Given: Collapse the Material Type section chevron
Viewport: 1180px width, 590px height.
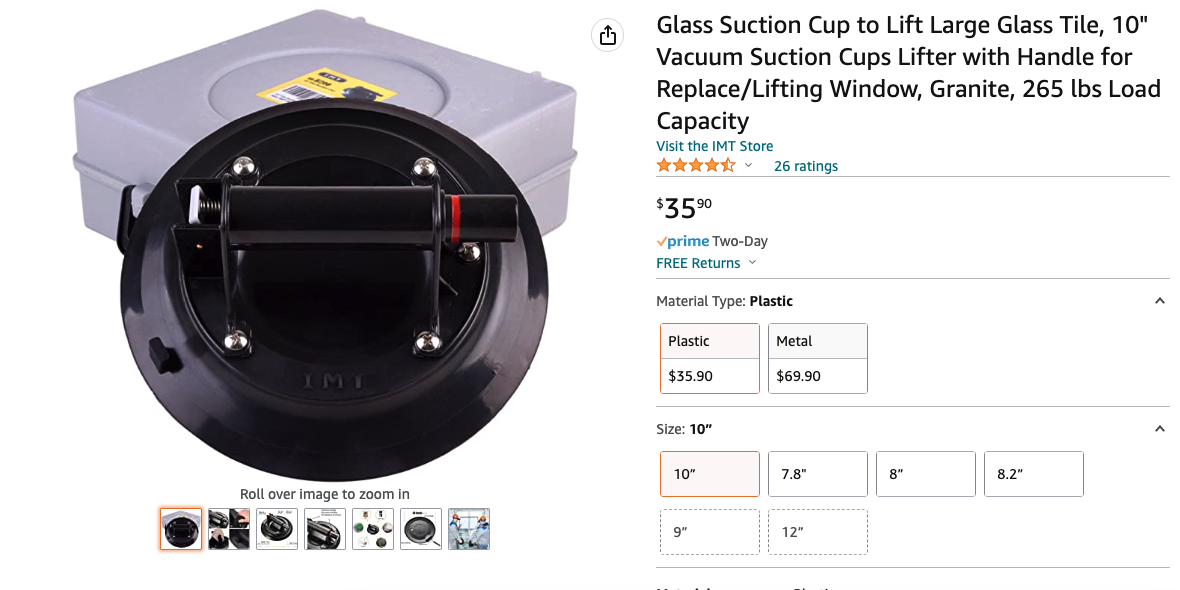Looking at the screenshot, I should (x=1159, y=301).
